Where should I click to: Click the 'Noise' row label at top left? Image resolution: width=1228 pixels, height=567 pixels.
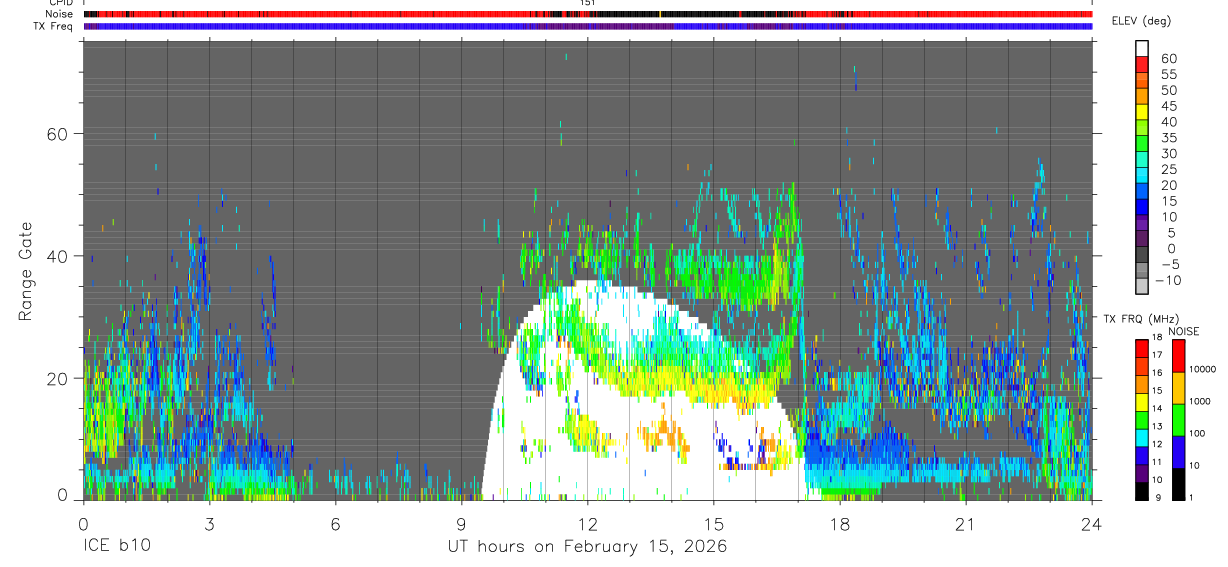59,14
